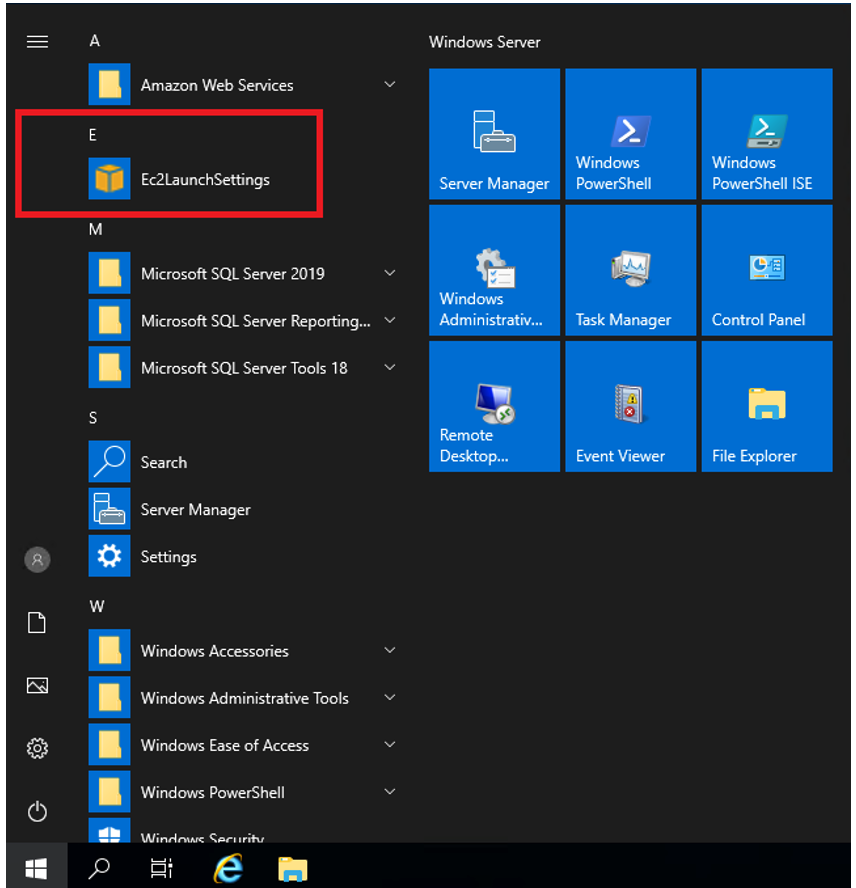This screenshot has height=888, width=856.
Task: Select Search from the app list
Action: tap(163, 462)
